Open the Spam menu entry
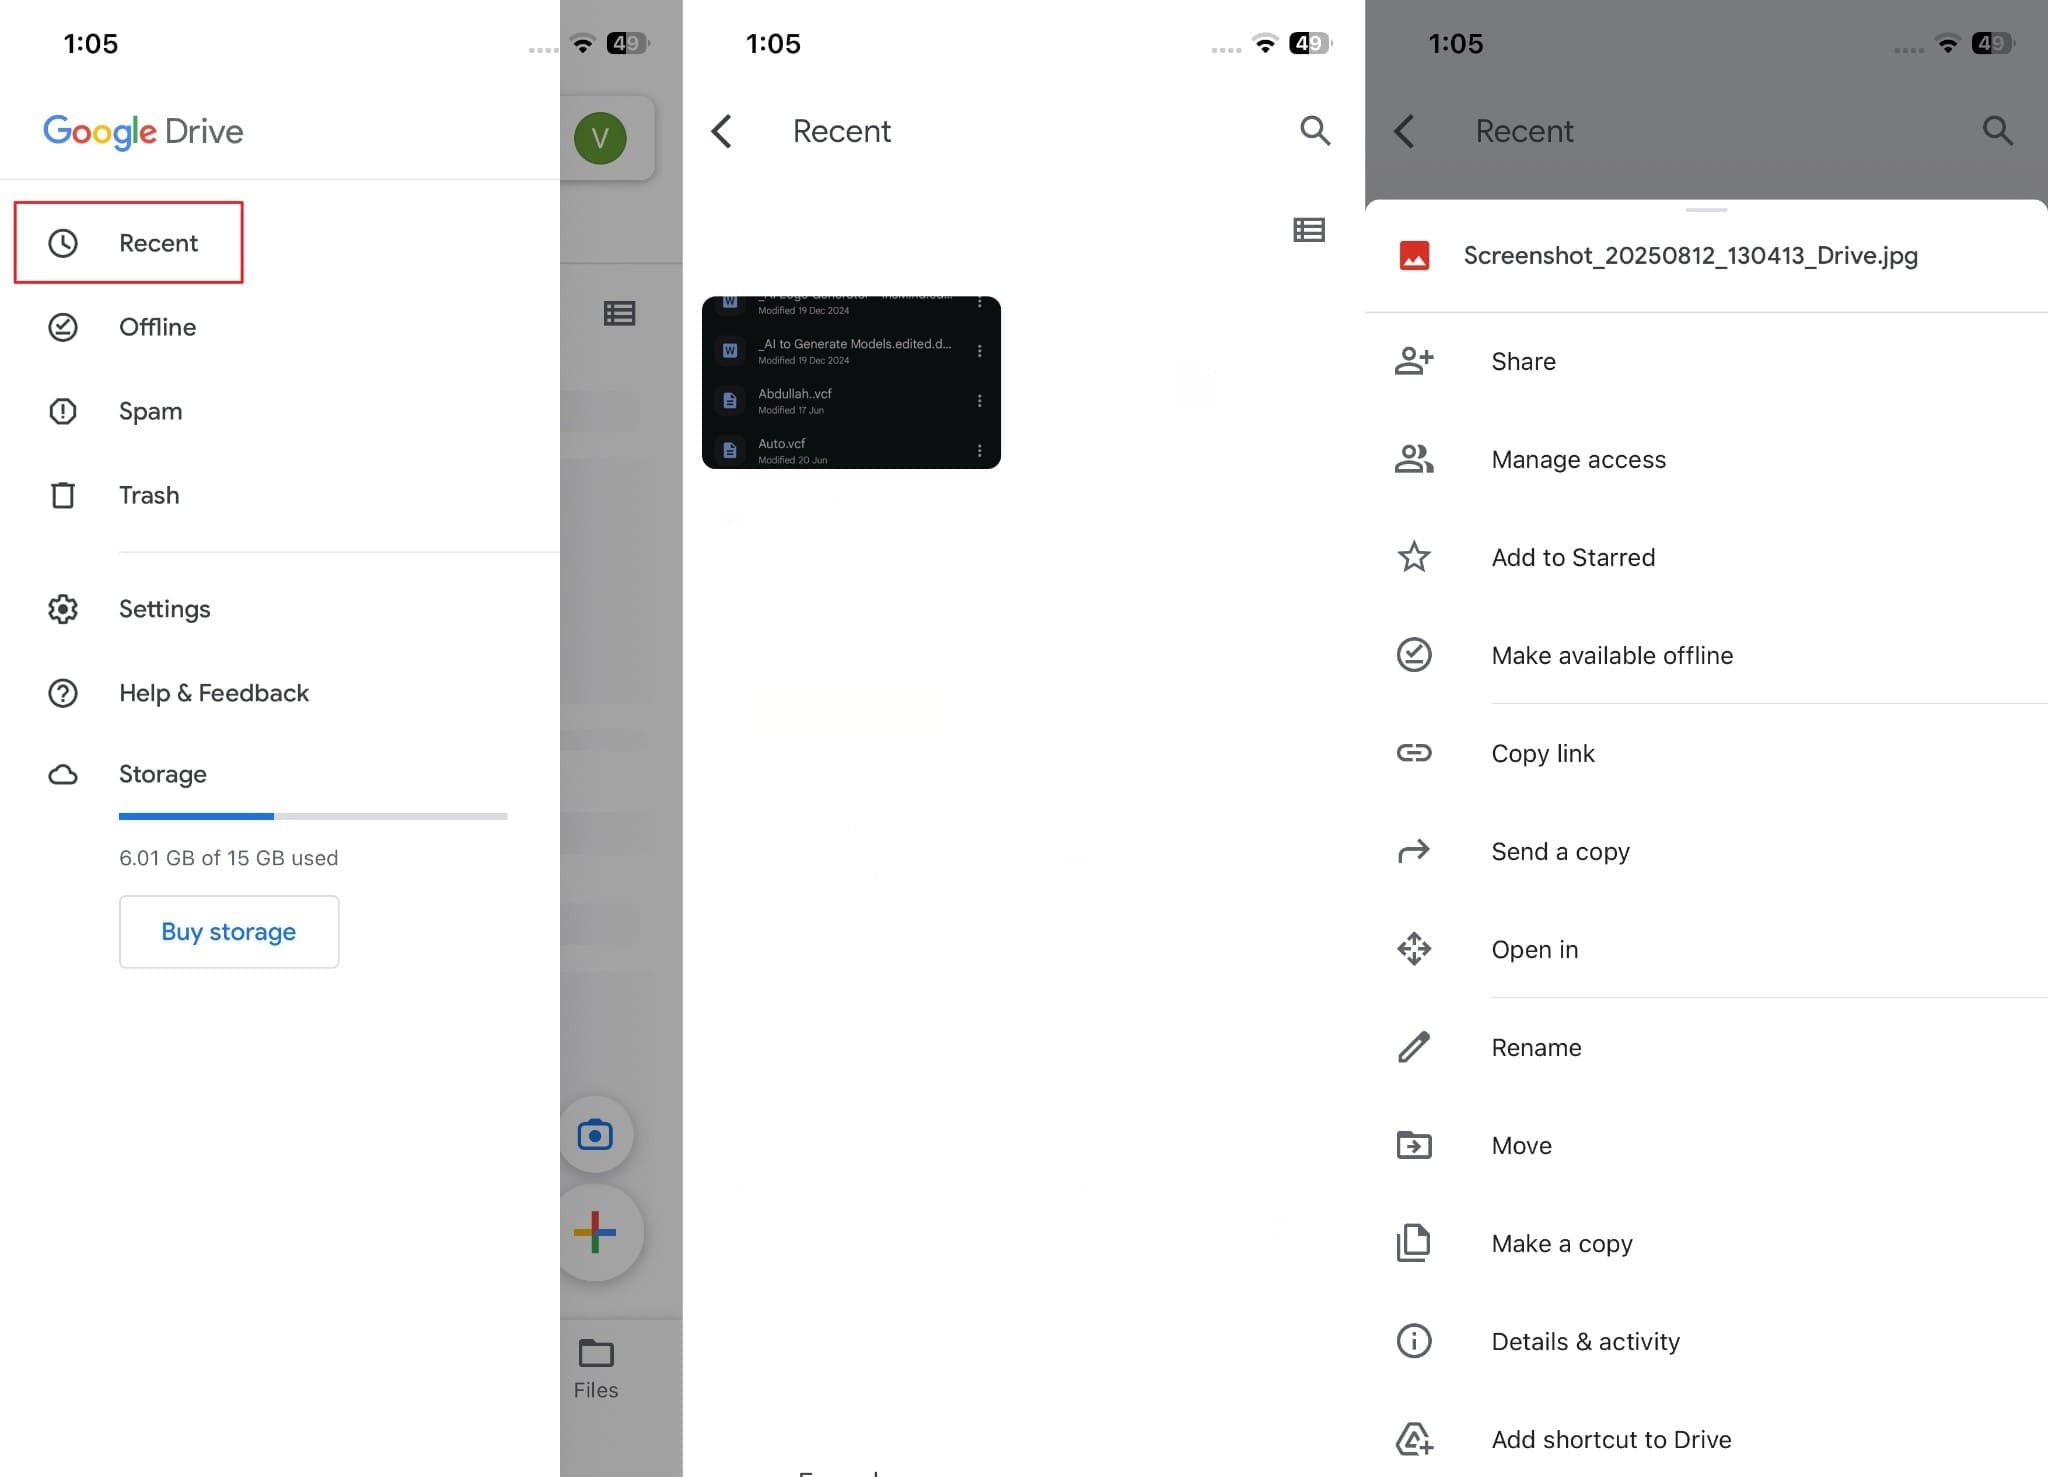The height and width of the screenshot is (1477, 2048). click(150, 411)
